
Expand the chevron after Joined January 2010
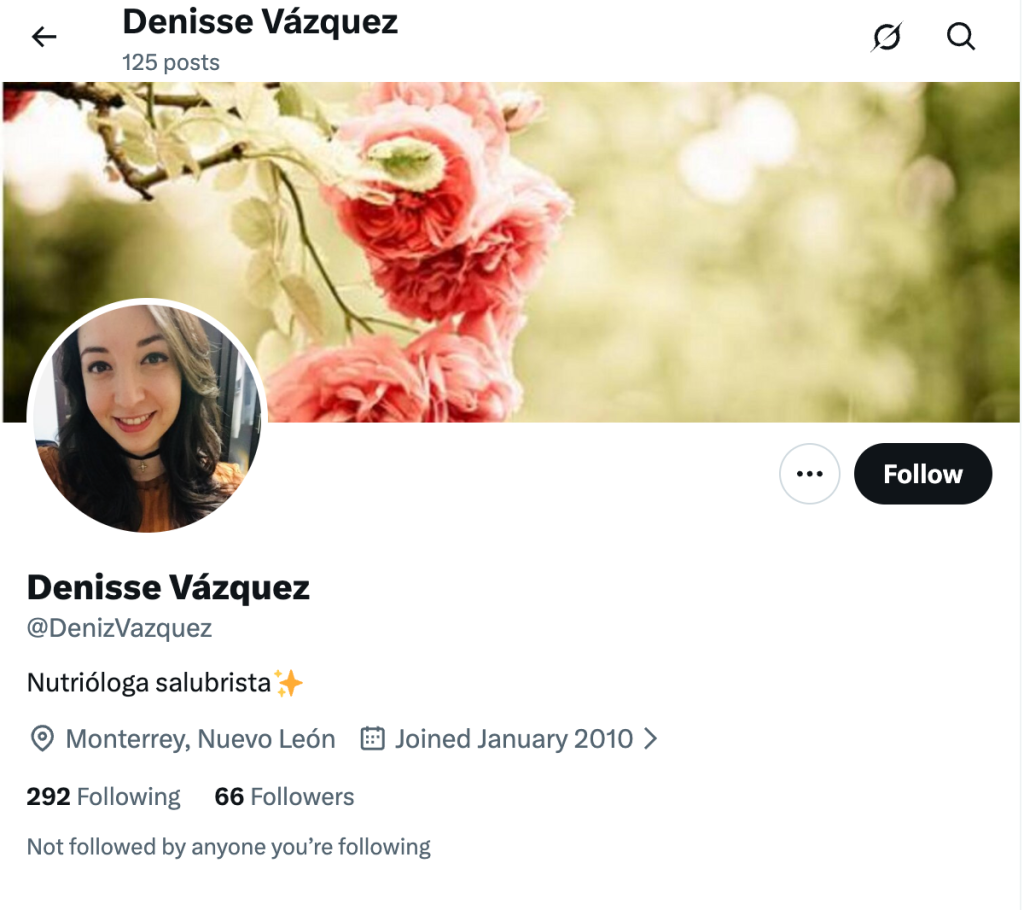click(x=651, y=740)
